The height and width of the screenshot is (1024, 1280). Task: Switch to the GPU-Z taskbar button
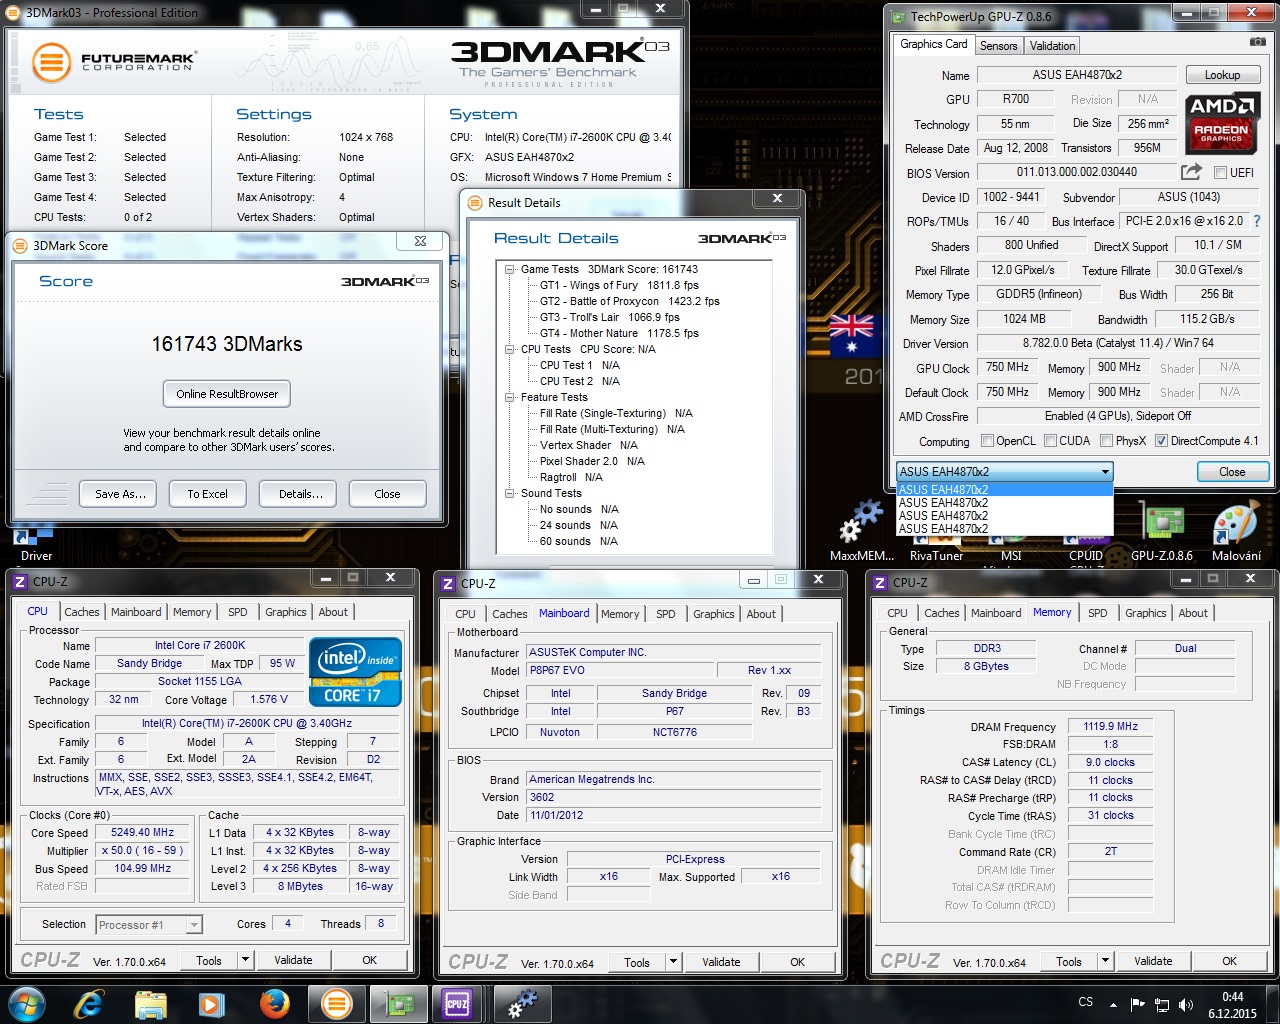(x=399, y=1003)
